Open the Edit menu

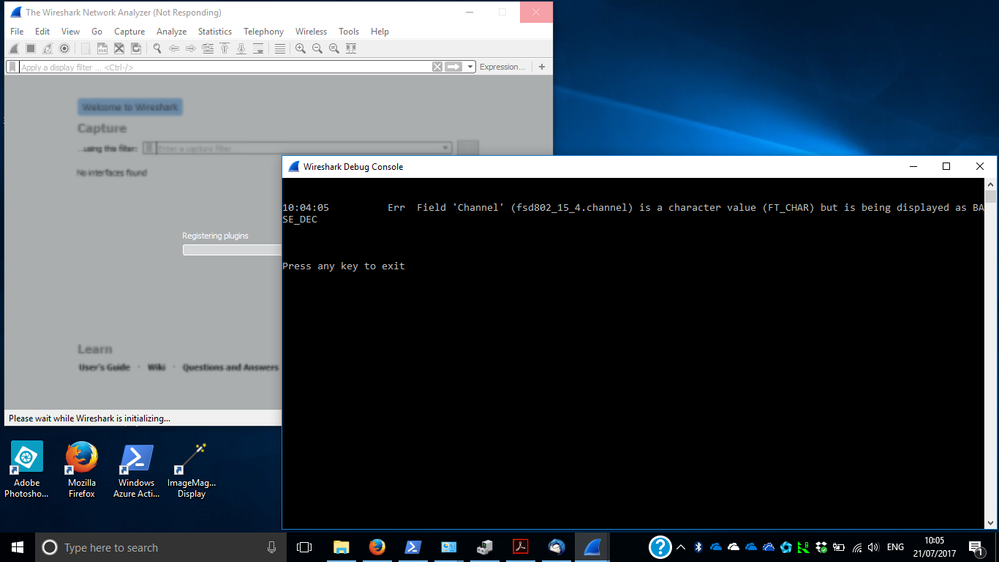coord(42,31)
